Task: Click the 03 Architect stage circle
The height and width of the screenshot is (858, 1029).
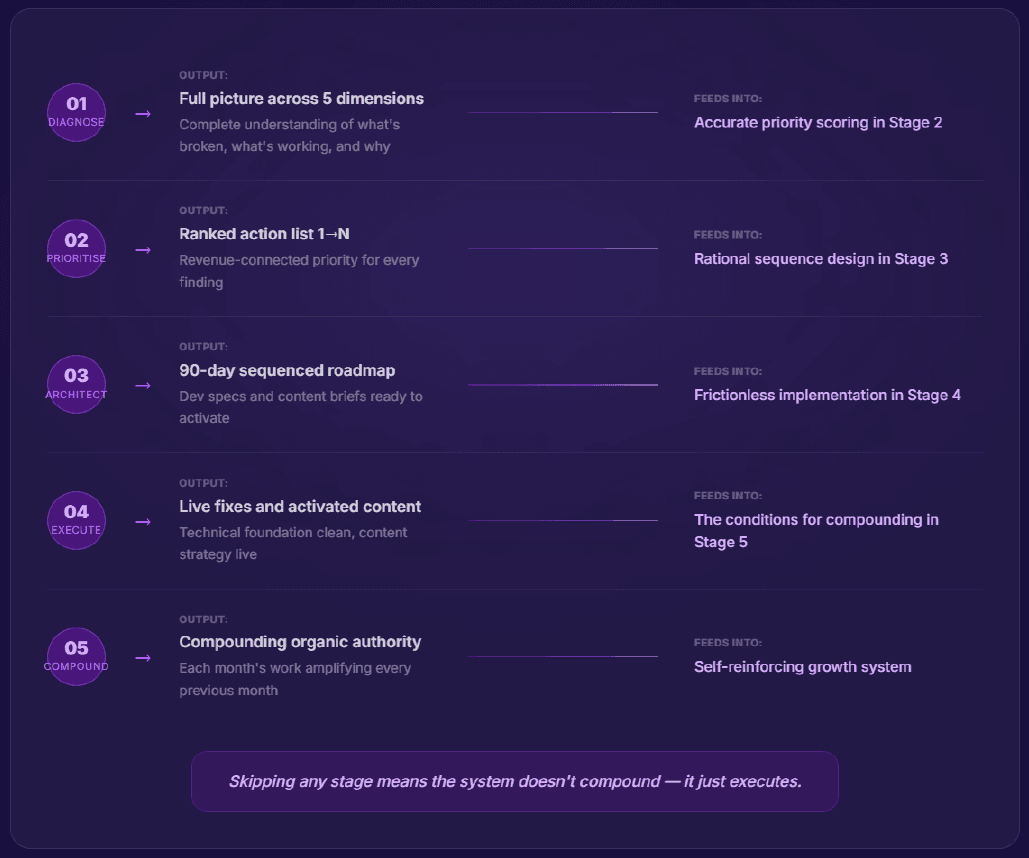Action: click(x=76, y=385)
